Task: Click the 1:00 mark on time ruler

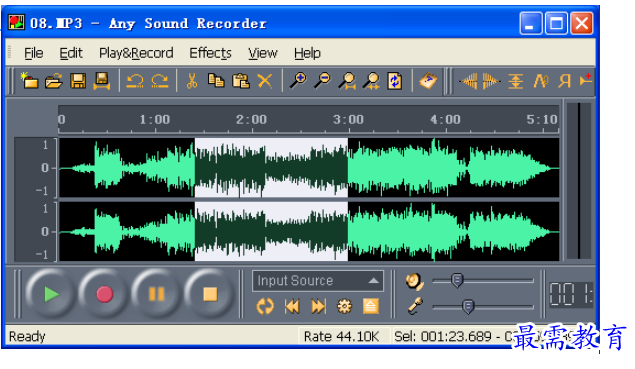Action: pos(155,119)
